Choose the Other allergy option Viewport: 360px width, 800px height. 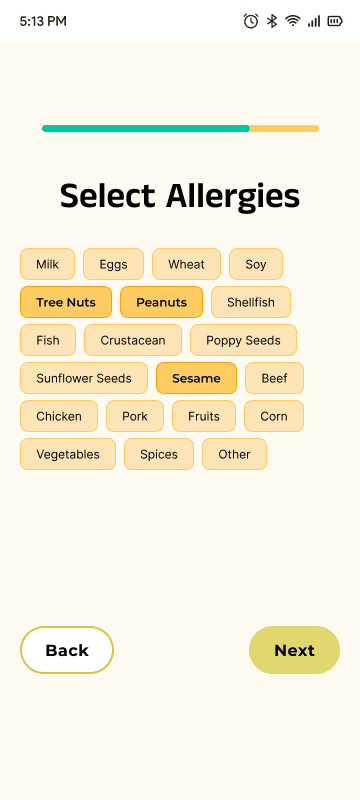234,454
